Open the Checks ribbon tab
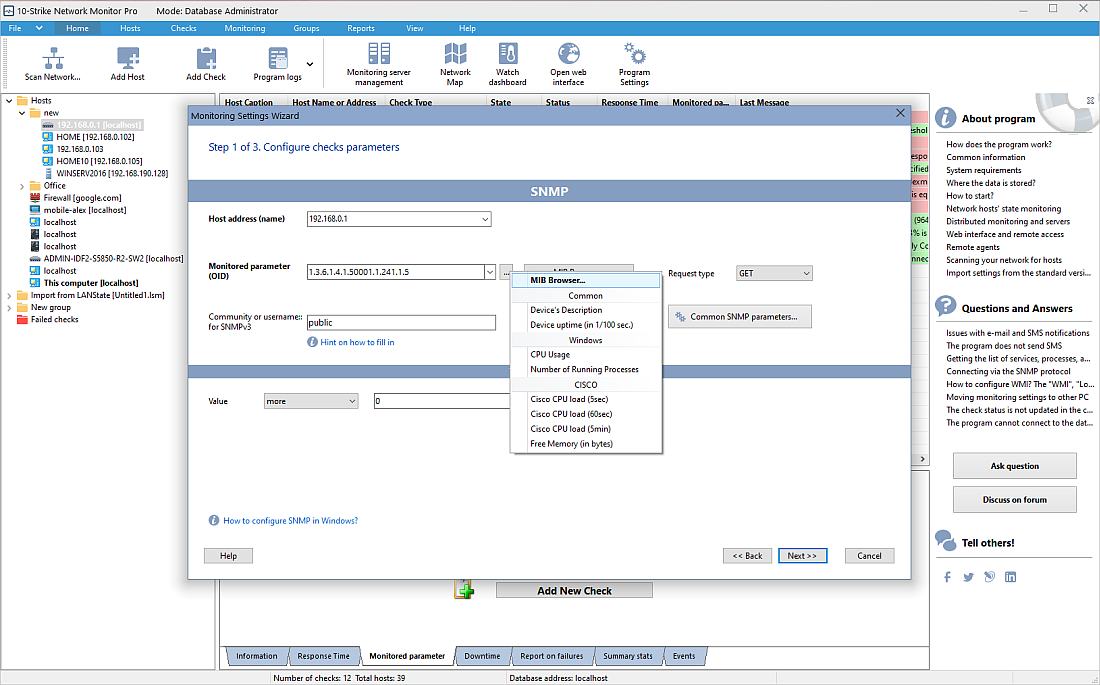1100x685 pixels. pos(183,28)
